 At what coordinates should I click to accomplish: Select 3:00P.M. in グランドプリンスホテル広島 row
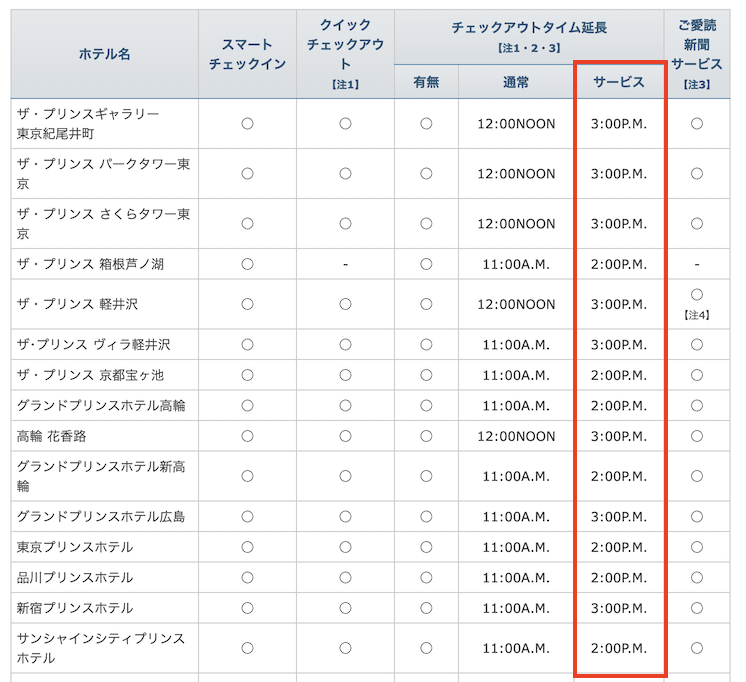click(619, 517)
